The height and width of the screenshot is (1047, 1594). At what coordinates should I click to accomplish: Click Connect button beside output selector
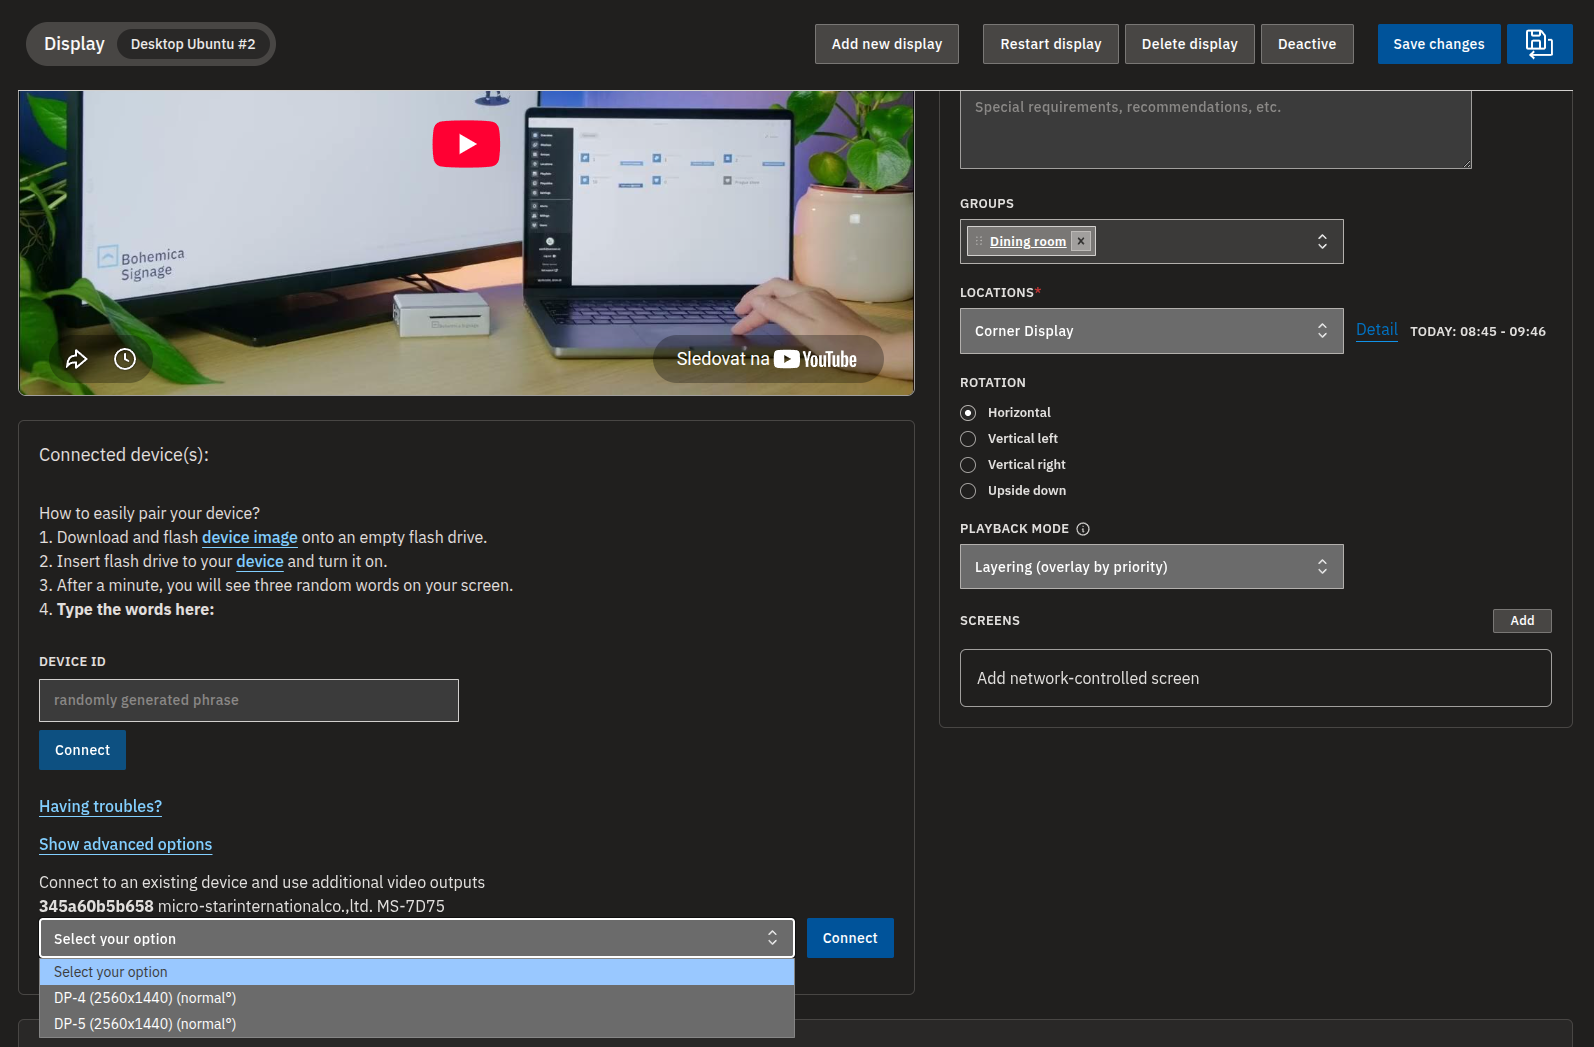[850, 938]
